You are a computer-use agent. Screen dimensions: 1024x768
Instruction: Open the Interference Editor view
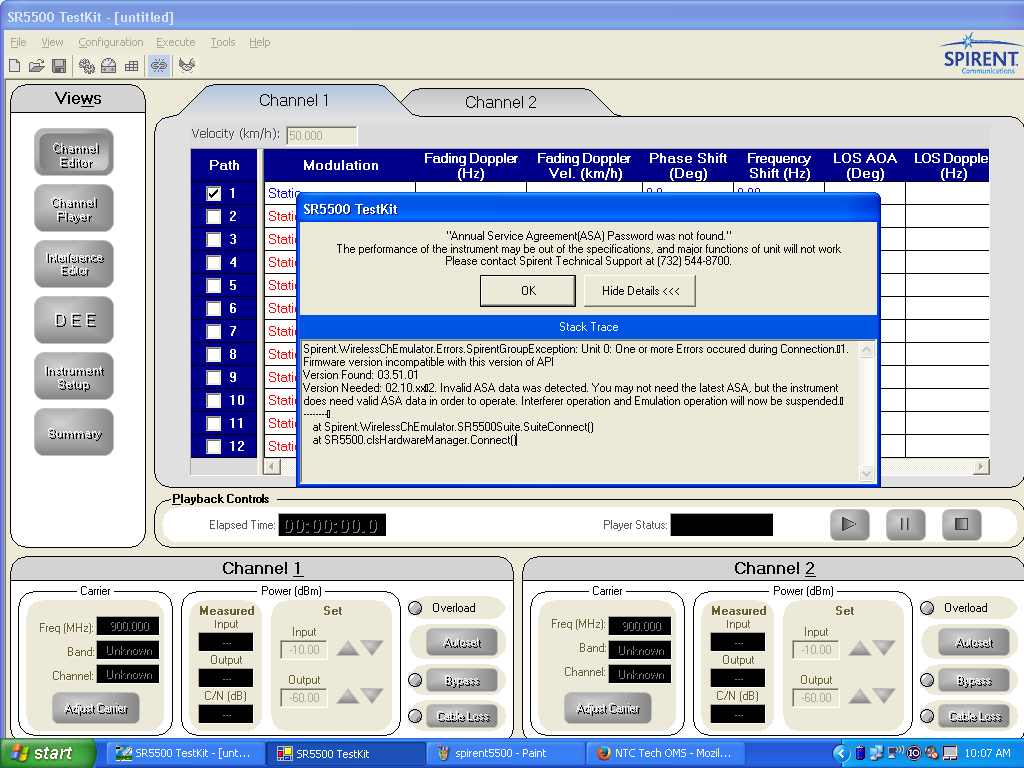click(74, 264)
